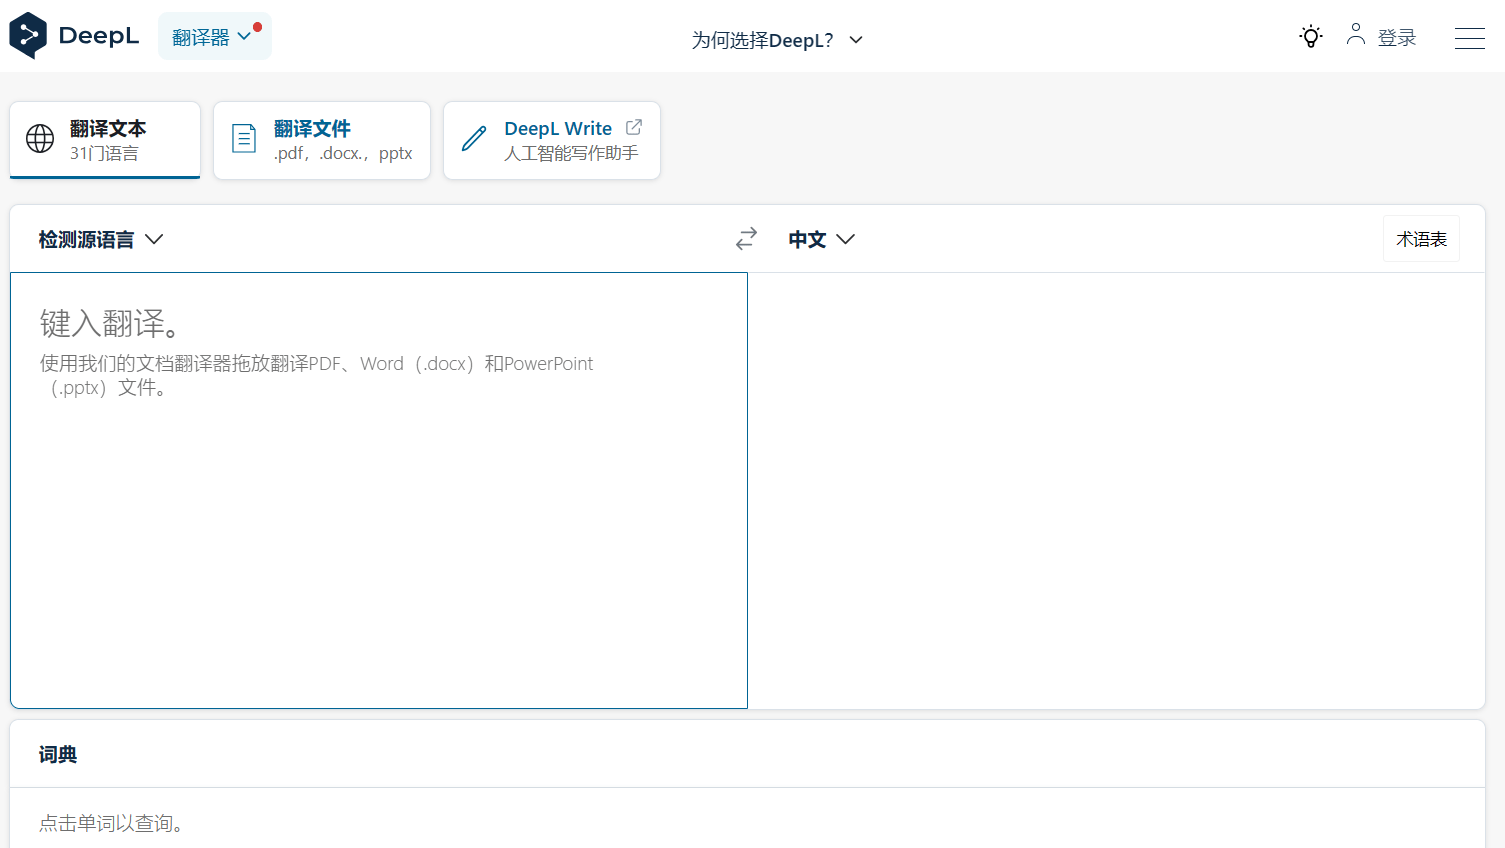The height and width of the screenshot is (848, 1505).
Task: Click the 点击单词以查询 hint text
Action: (111, 823)
